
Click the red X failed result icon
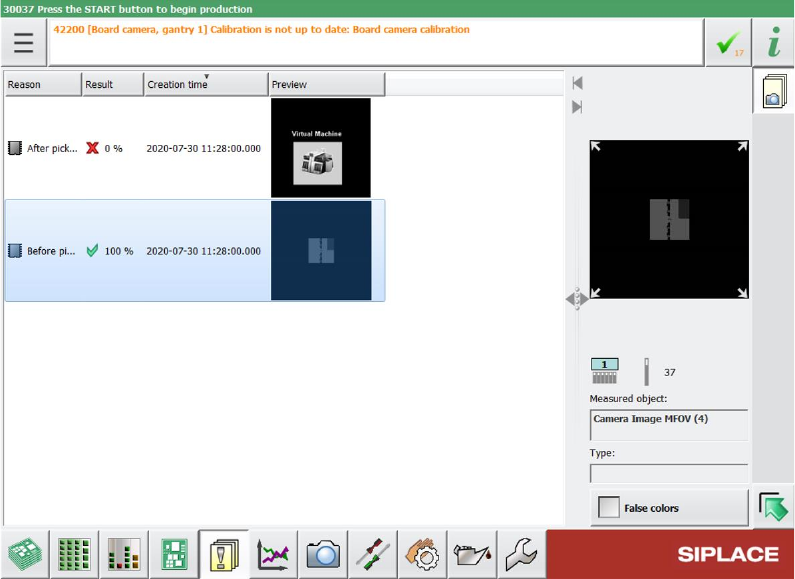coord(92,148)
